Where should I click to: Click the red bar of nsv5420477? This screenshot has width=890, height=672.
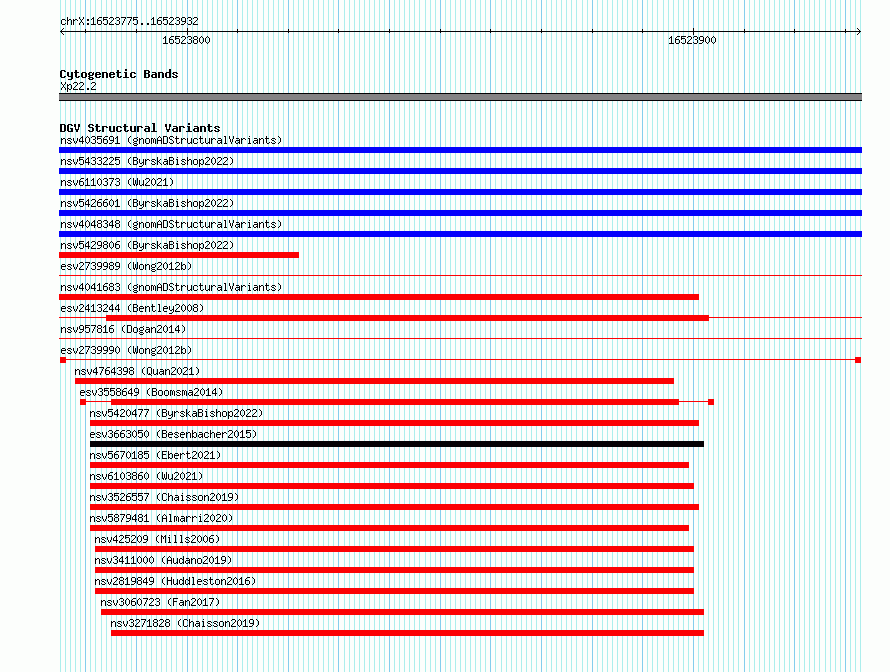pos(394,423)
